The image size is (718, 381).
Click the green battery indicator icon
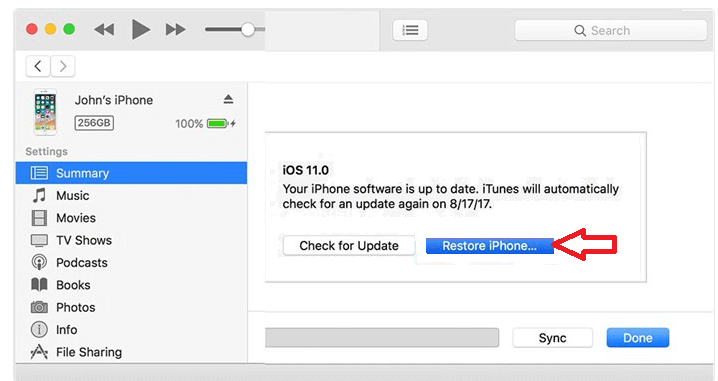pos(218,124)
